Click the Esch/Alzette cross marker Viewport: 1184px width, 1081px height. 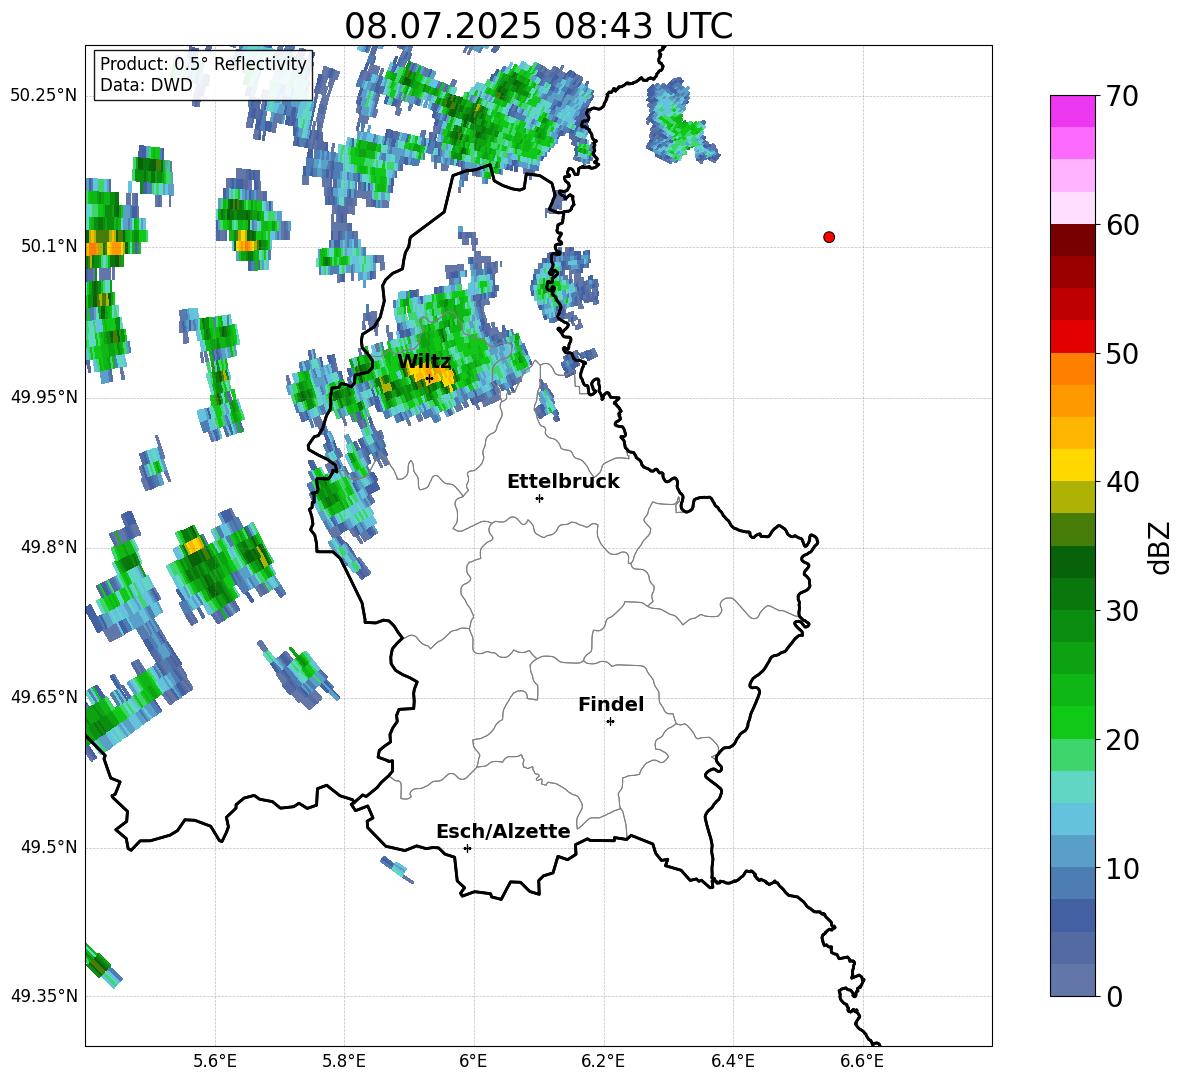click(467, 848)
